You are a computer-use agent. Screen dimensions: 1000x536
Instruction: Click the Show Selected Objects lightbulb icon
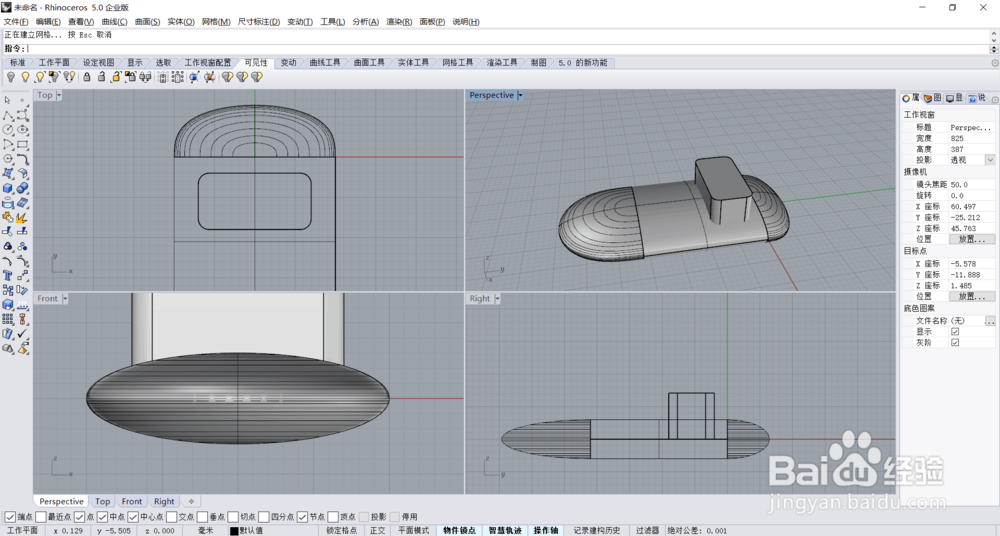coord(40,77)
